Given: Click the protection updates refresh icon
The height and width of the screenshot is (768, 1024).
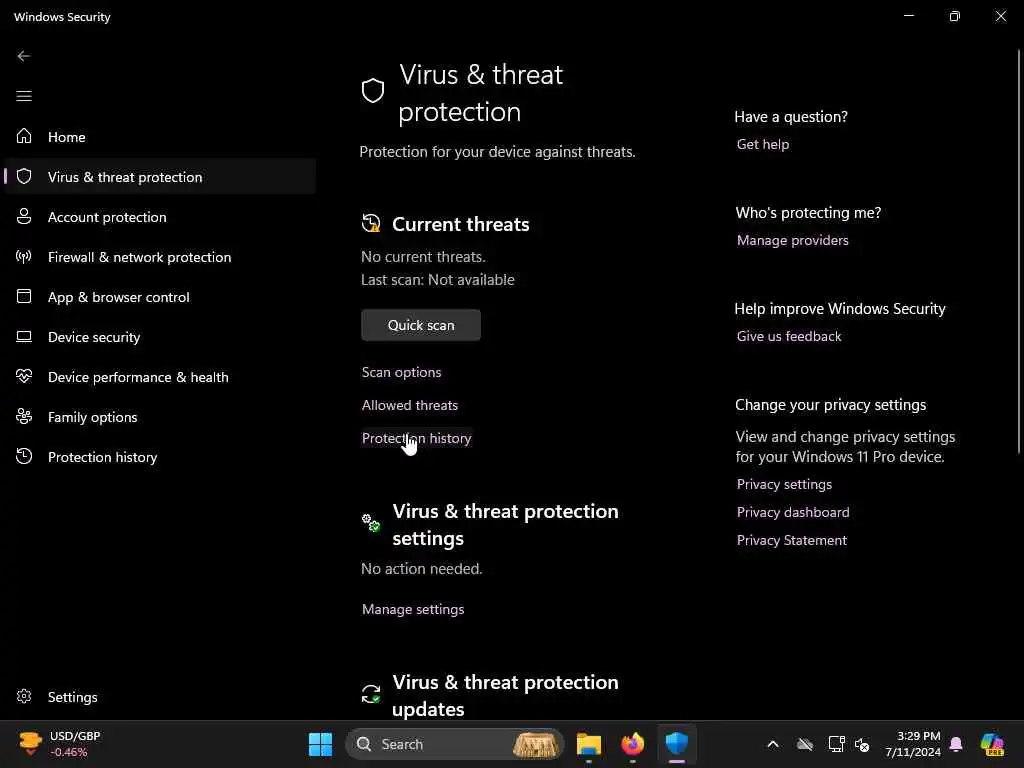Looking at the screenshot, I should (371, 694).
